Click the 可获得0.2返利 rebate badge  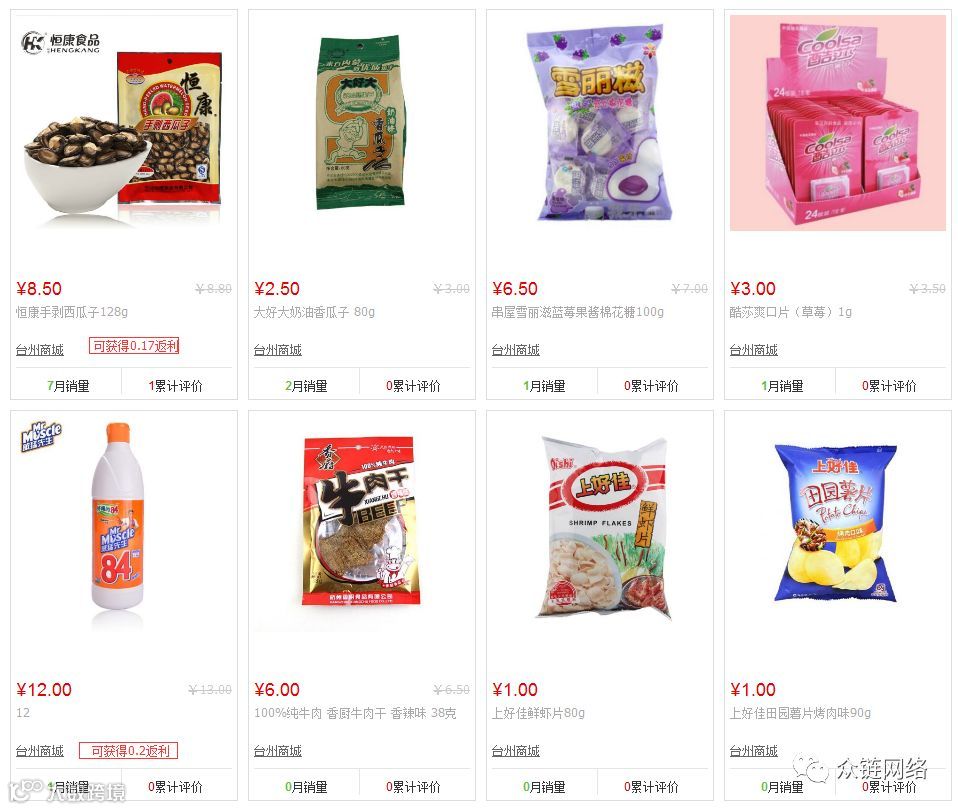tap(128, 751)
